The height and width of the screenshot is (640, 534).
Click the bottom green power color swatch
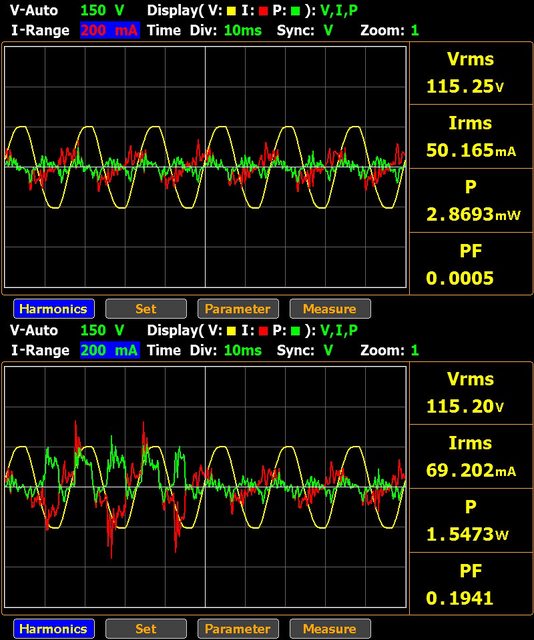point(295,331)
